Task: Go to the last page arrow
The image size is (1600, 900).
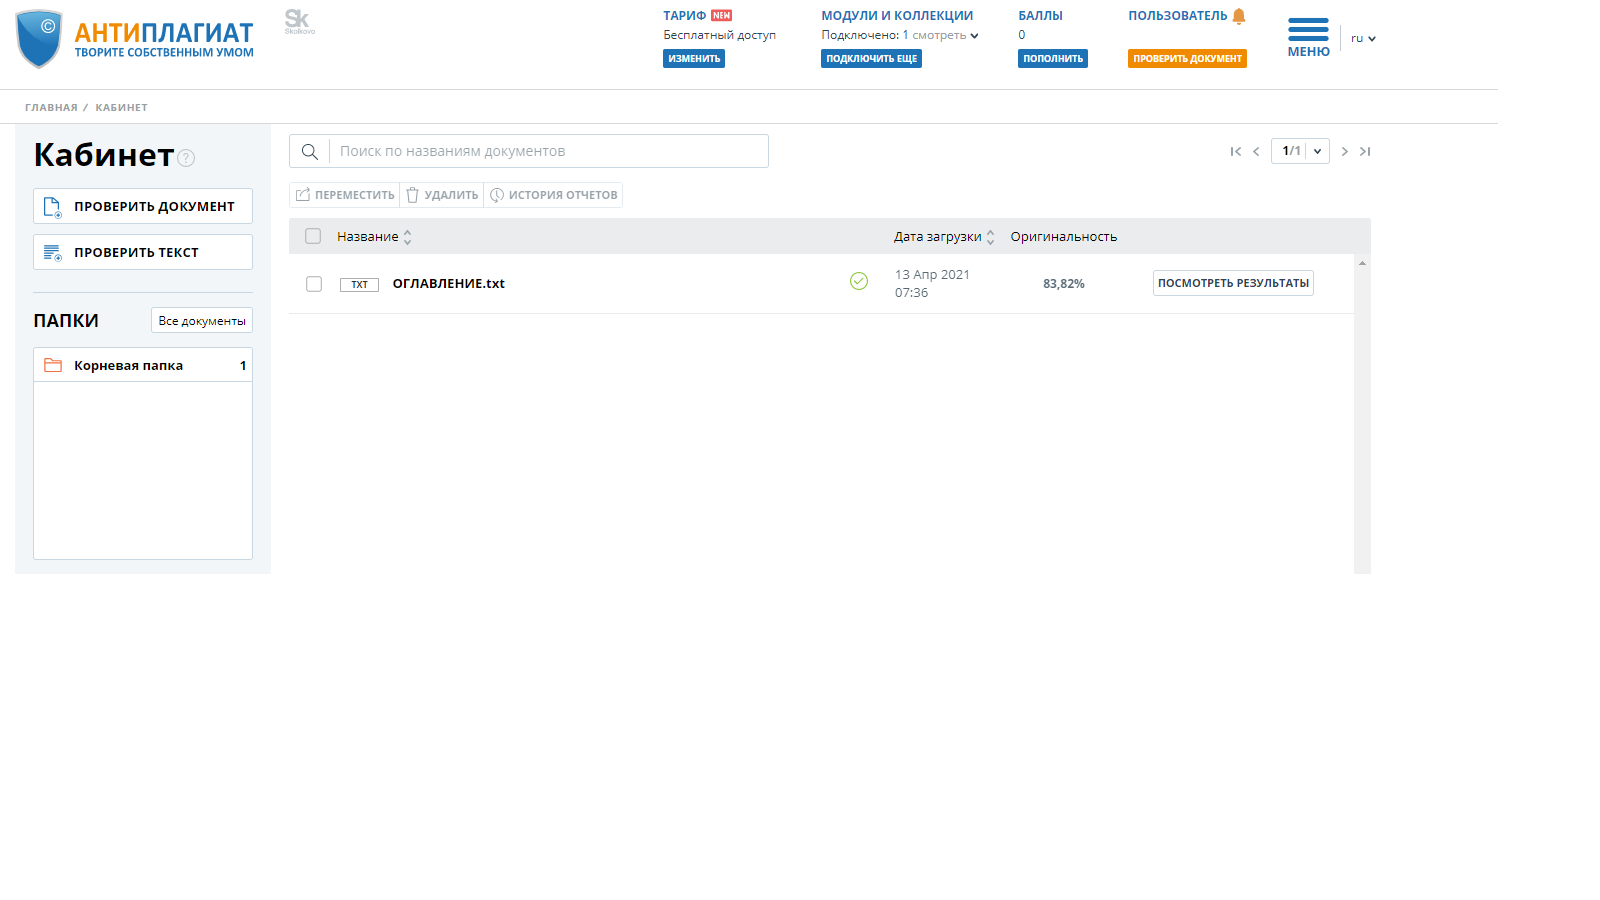Action: [x=1365, y=152]
